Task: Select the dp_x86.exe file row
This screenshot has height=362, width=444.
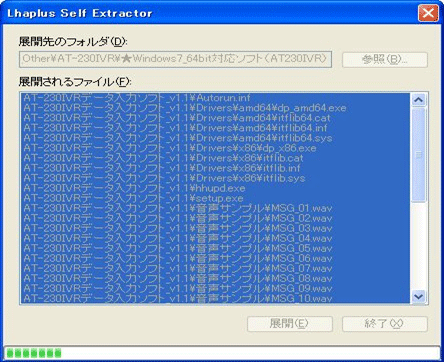Action: click(x=215, y=148)
